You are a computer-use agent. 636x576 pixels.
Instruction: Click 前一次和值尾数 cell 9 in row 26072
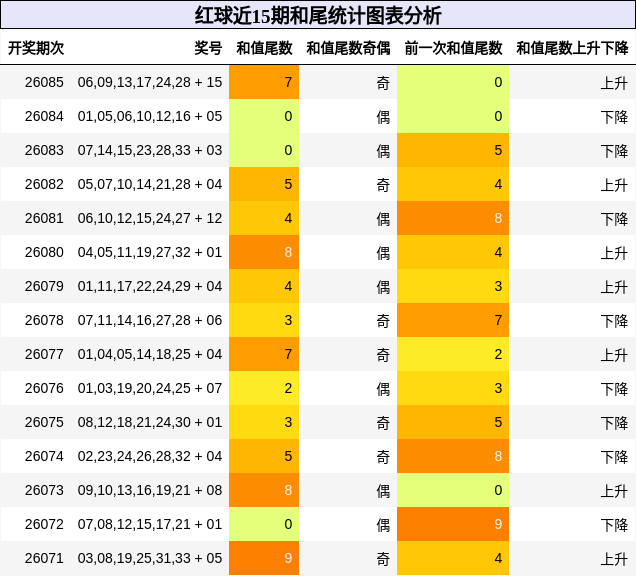coord(453,524)
